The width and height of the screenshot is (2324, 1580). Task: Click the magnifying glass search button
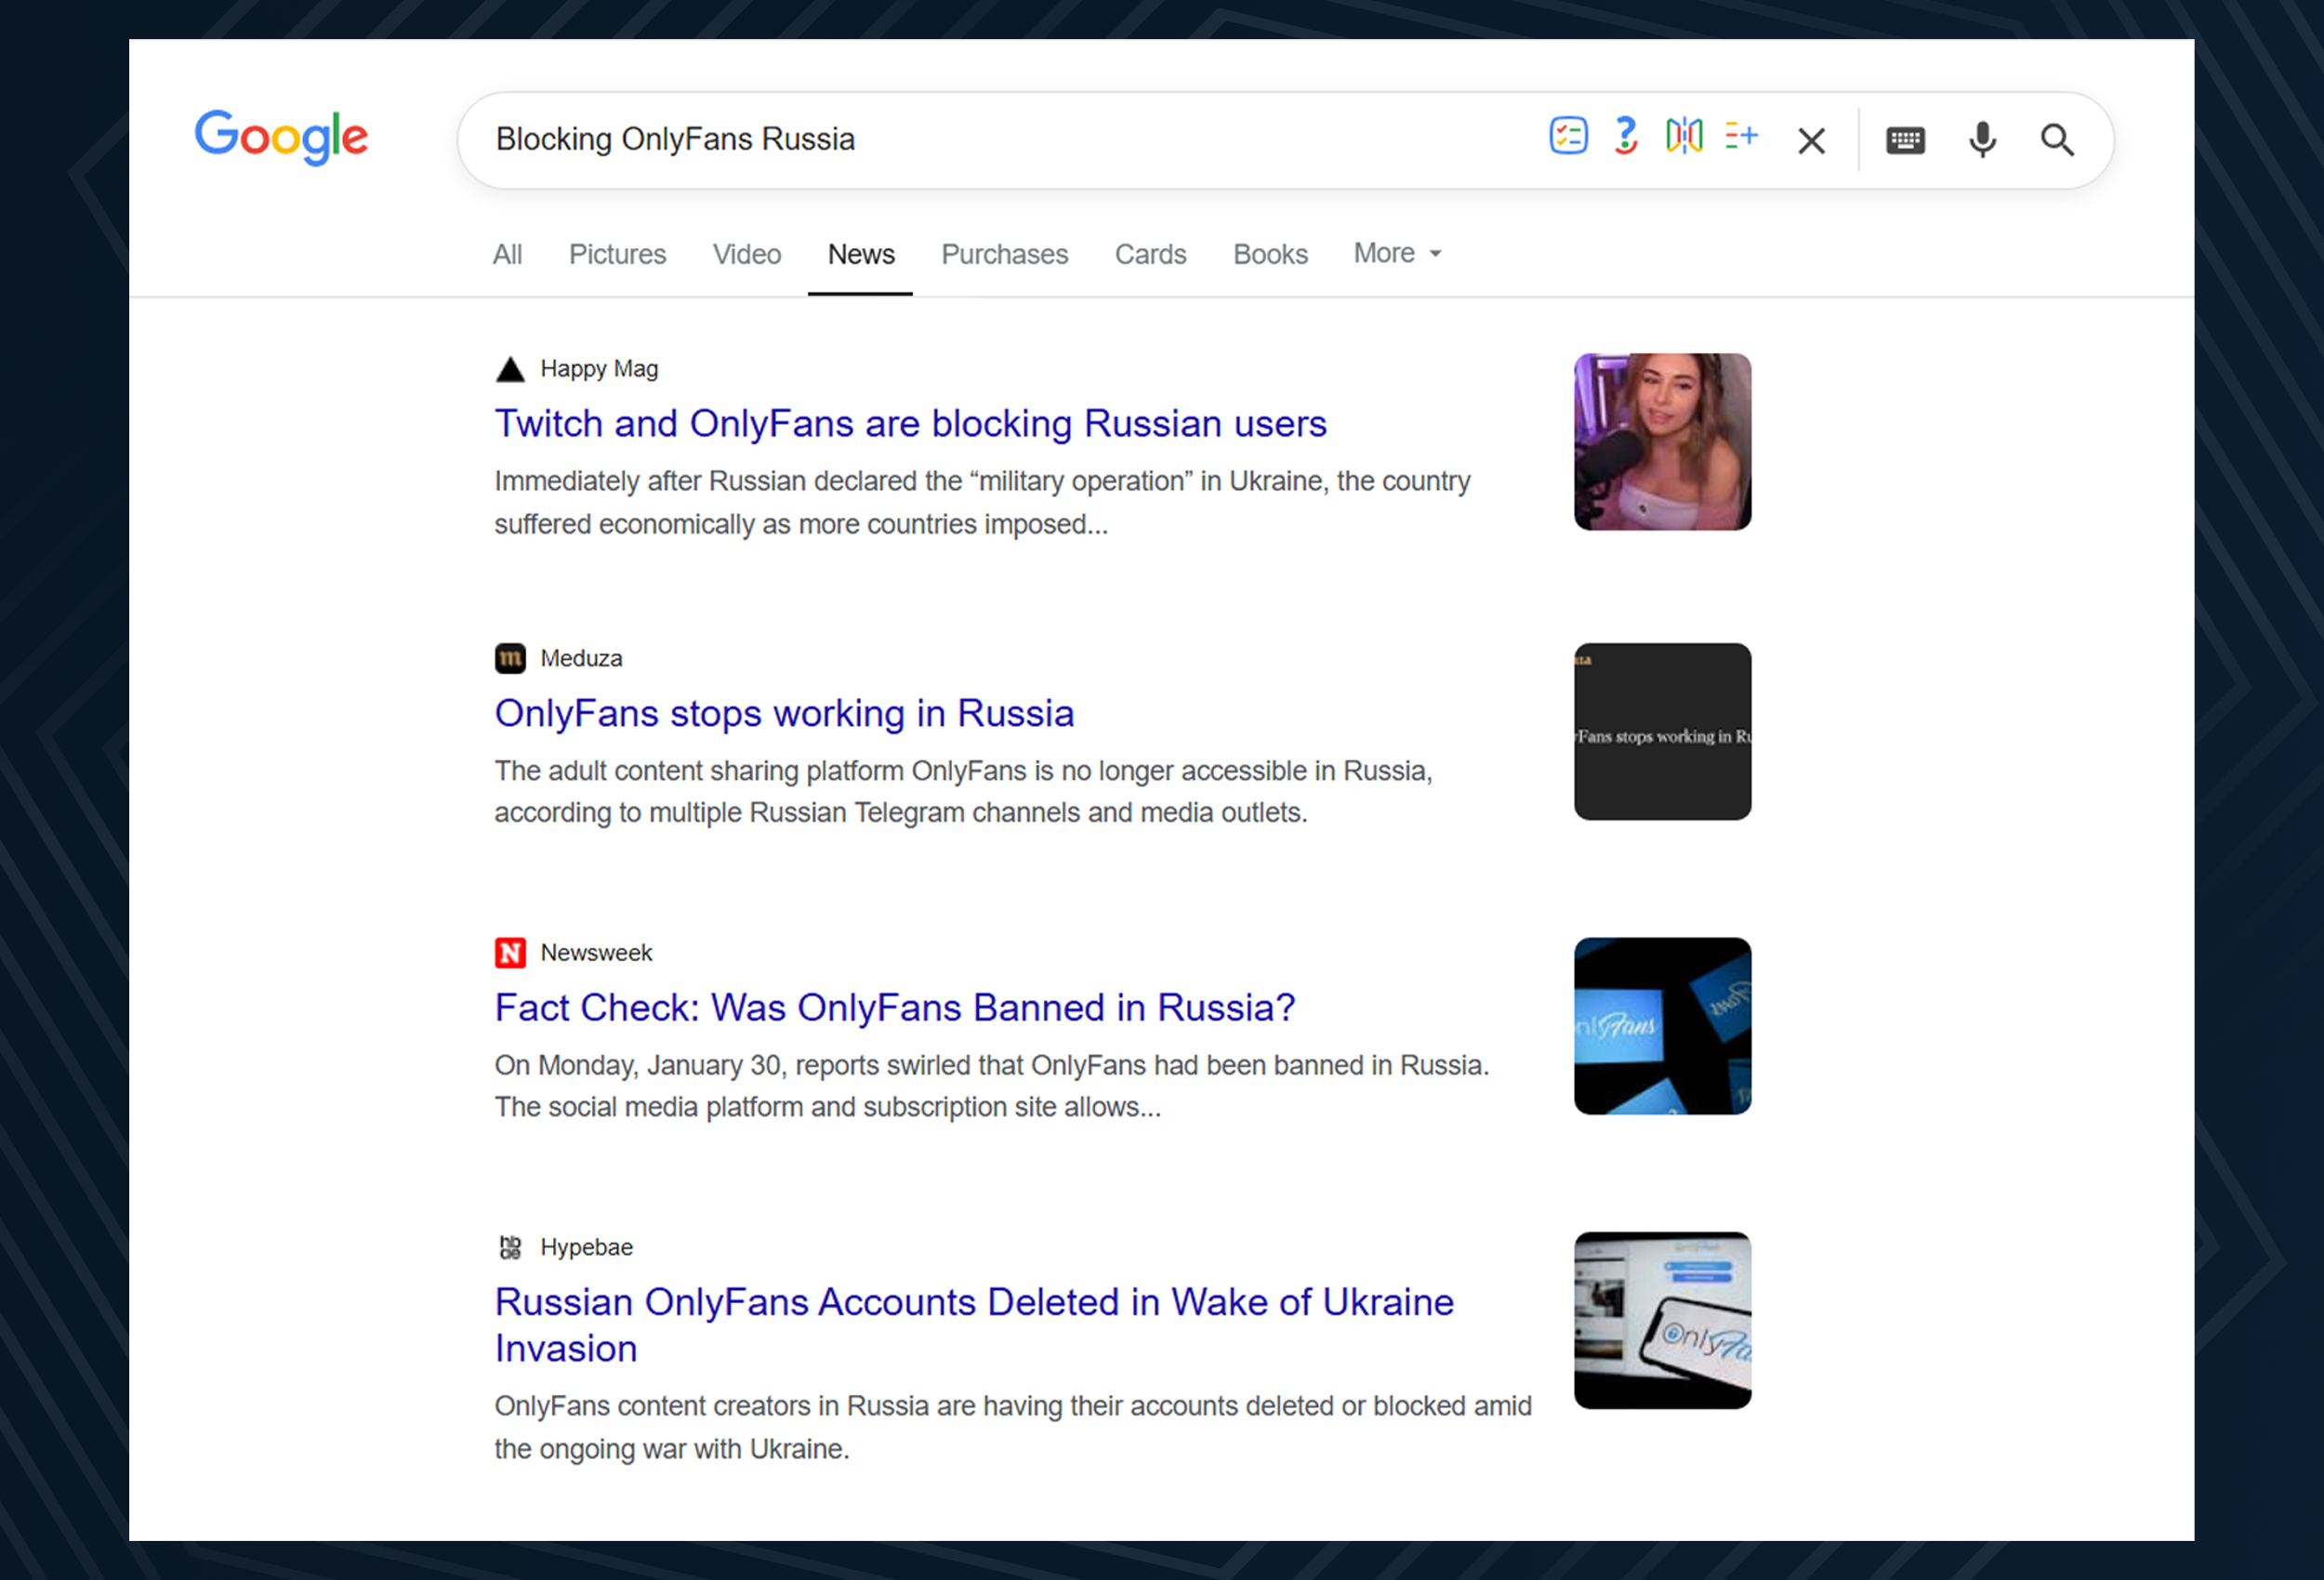click(2057, 140)
